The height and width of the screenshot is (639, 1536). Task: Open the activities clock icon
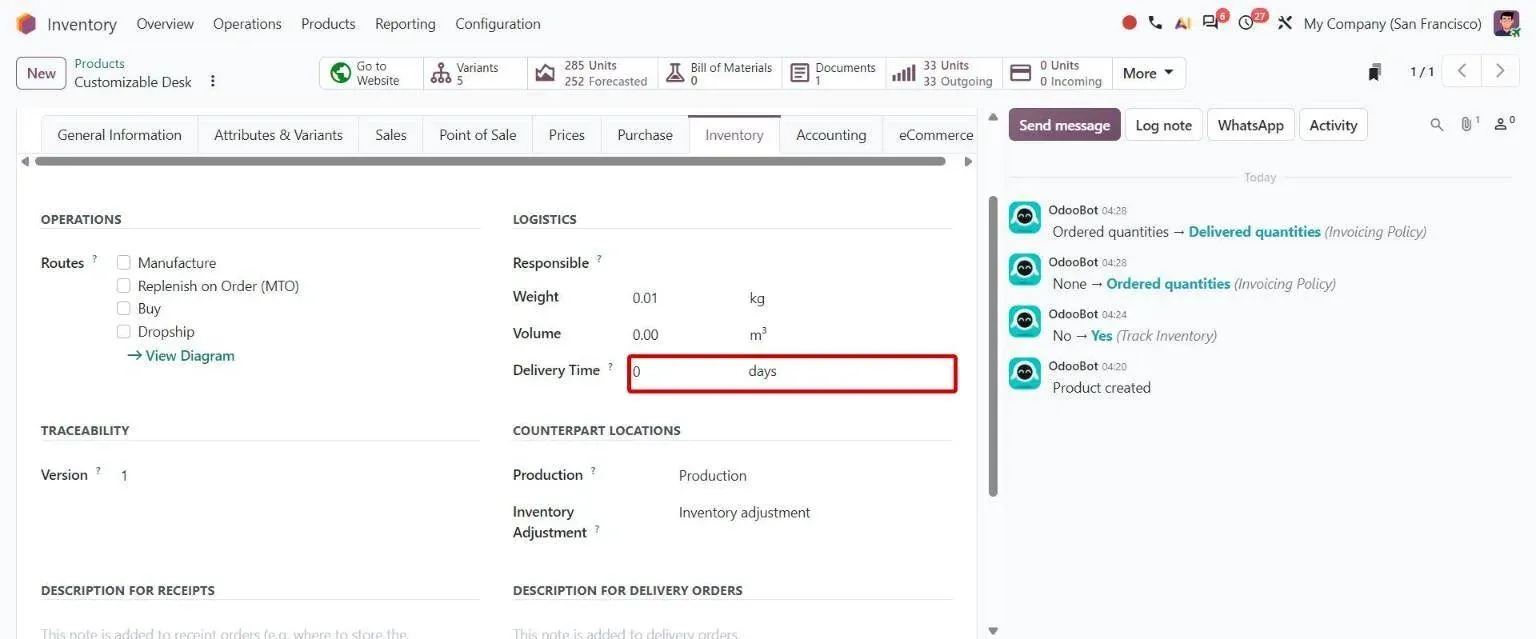(1246, 23)
